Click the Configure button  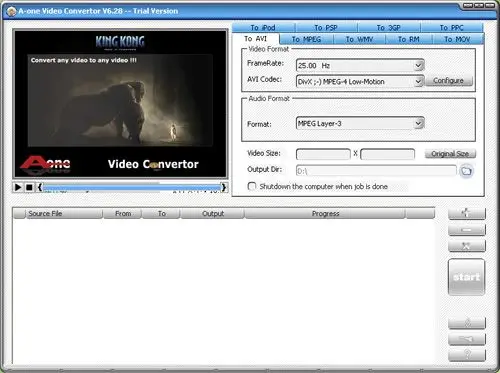[448, 81]
